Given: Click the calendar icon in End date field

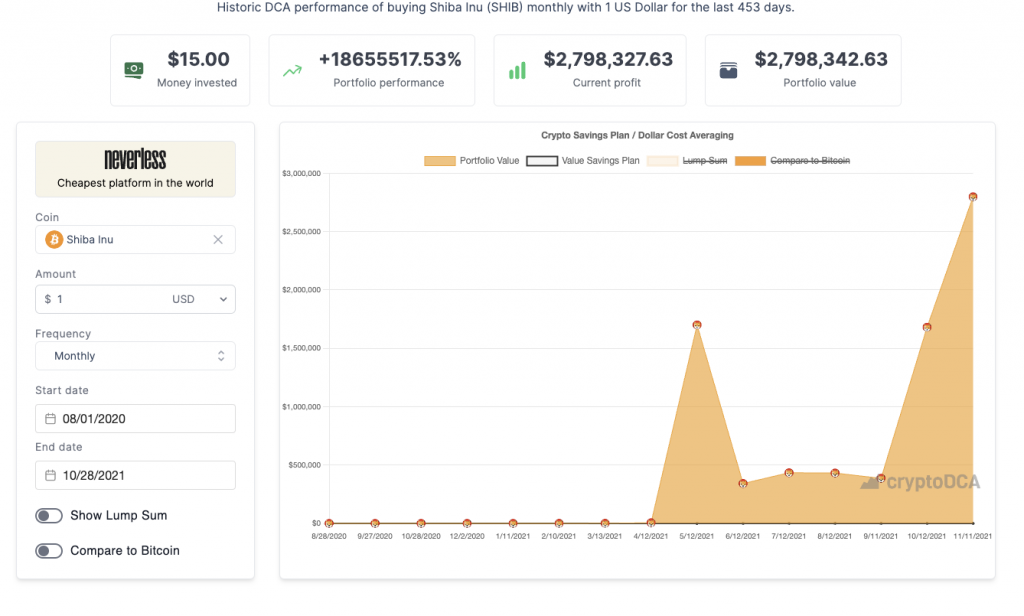Looking at the screenshot, I should [x=50, y=476].
